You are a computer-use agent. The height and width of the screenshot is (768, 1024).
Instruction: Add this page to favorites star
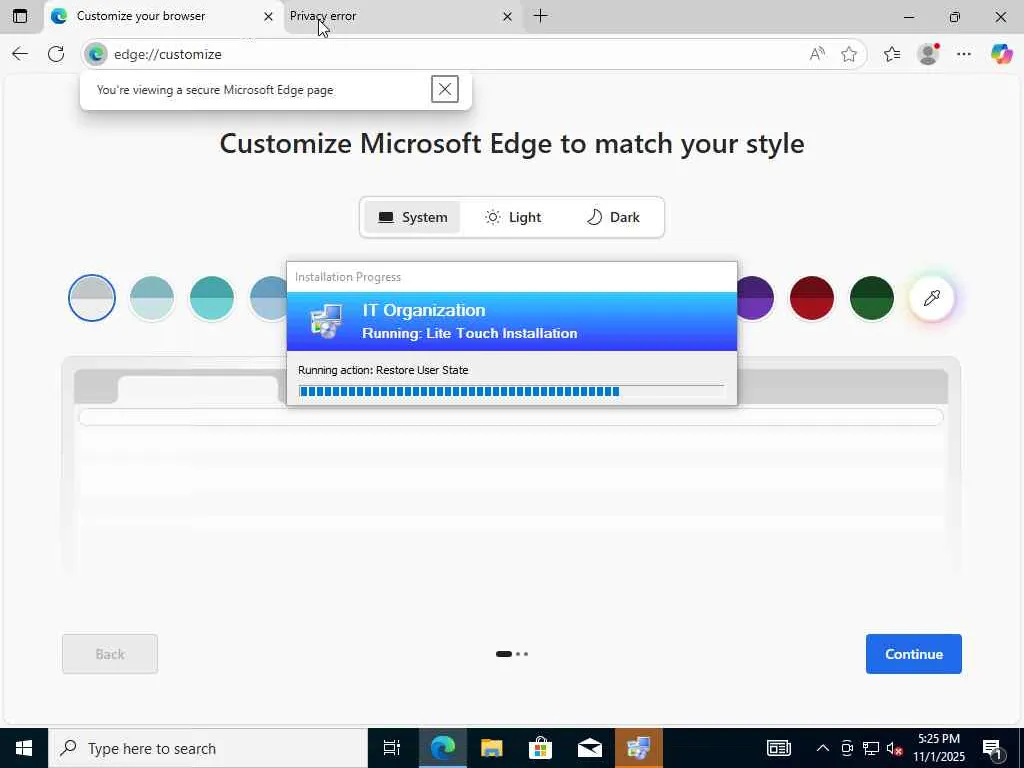pos(848,54)
